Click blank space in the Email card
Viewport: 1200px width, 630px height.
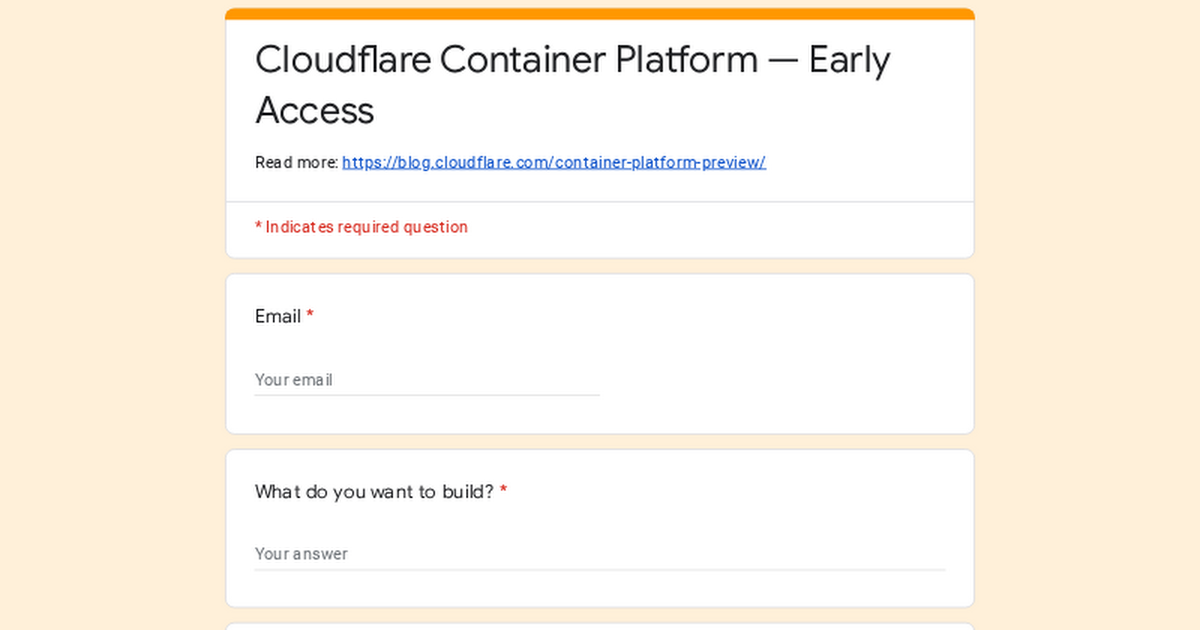coord(780,360)
